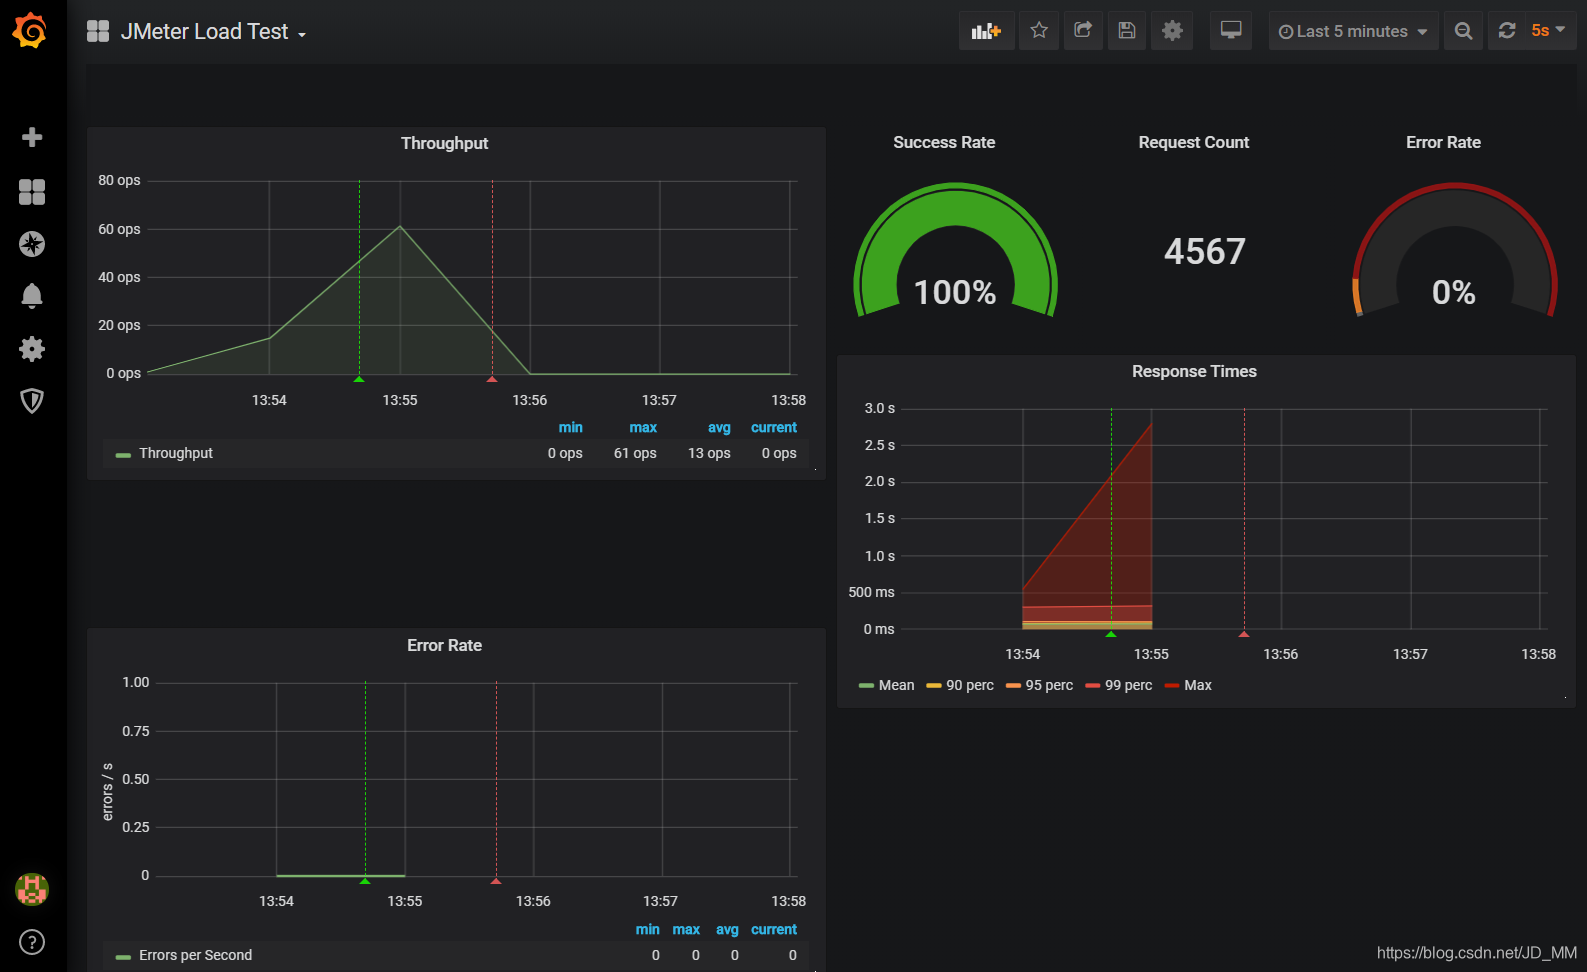Open Alerting bell icon in sidebar
Image resolution: width=1587 pixels, height=972 pixels.
click(x=32, y=296)
